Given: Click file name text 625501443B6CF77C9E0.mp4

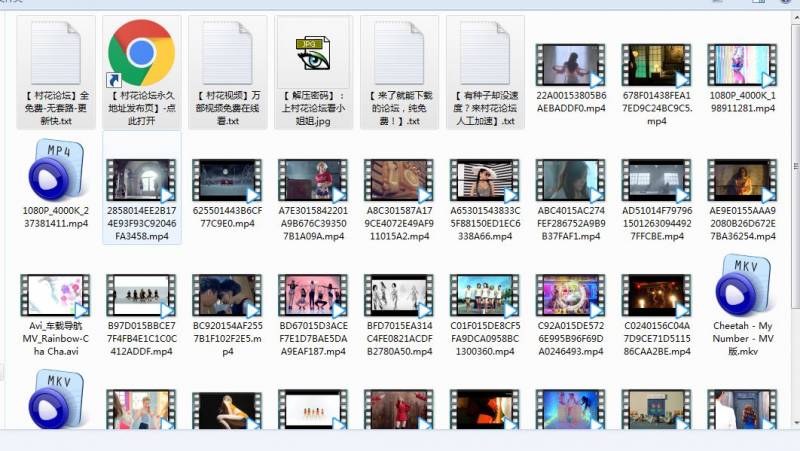Looking at the screenshot, I should [x=228, y=217].
